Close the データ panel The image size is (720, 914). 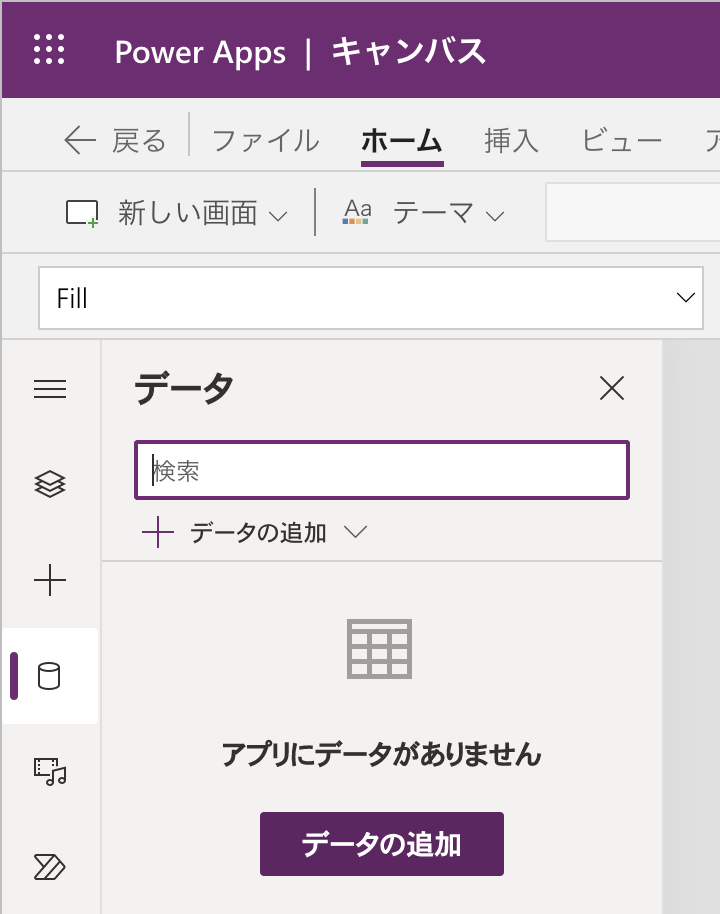pyautogui.click(x=611, y=388)
